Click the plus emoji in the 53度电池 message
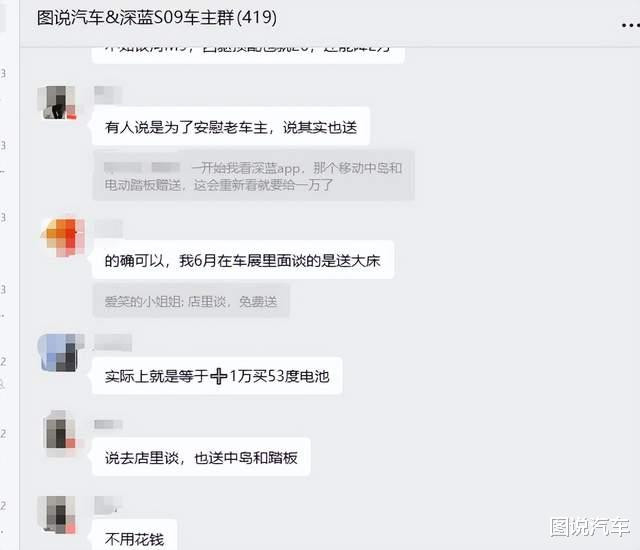 [x=218, y=376]
